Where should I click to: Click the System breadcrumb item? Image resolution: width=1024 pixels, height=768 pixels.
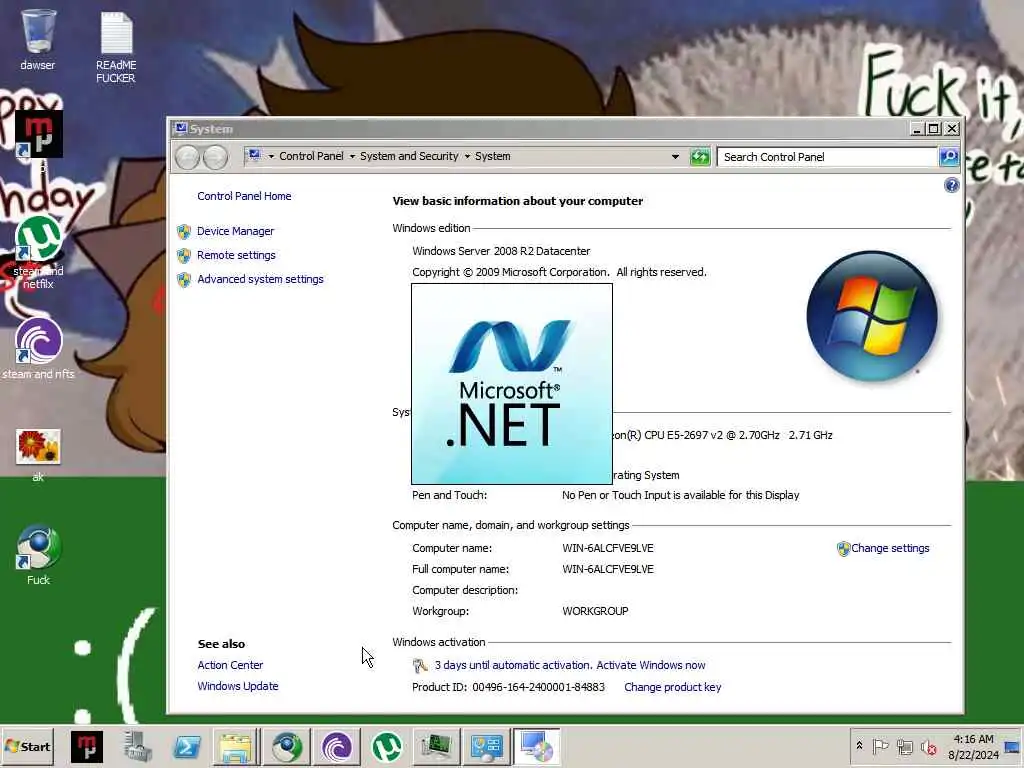pos(492,156)
